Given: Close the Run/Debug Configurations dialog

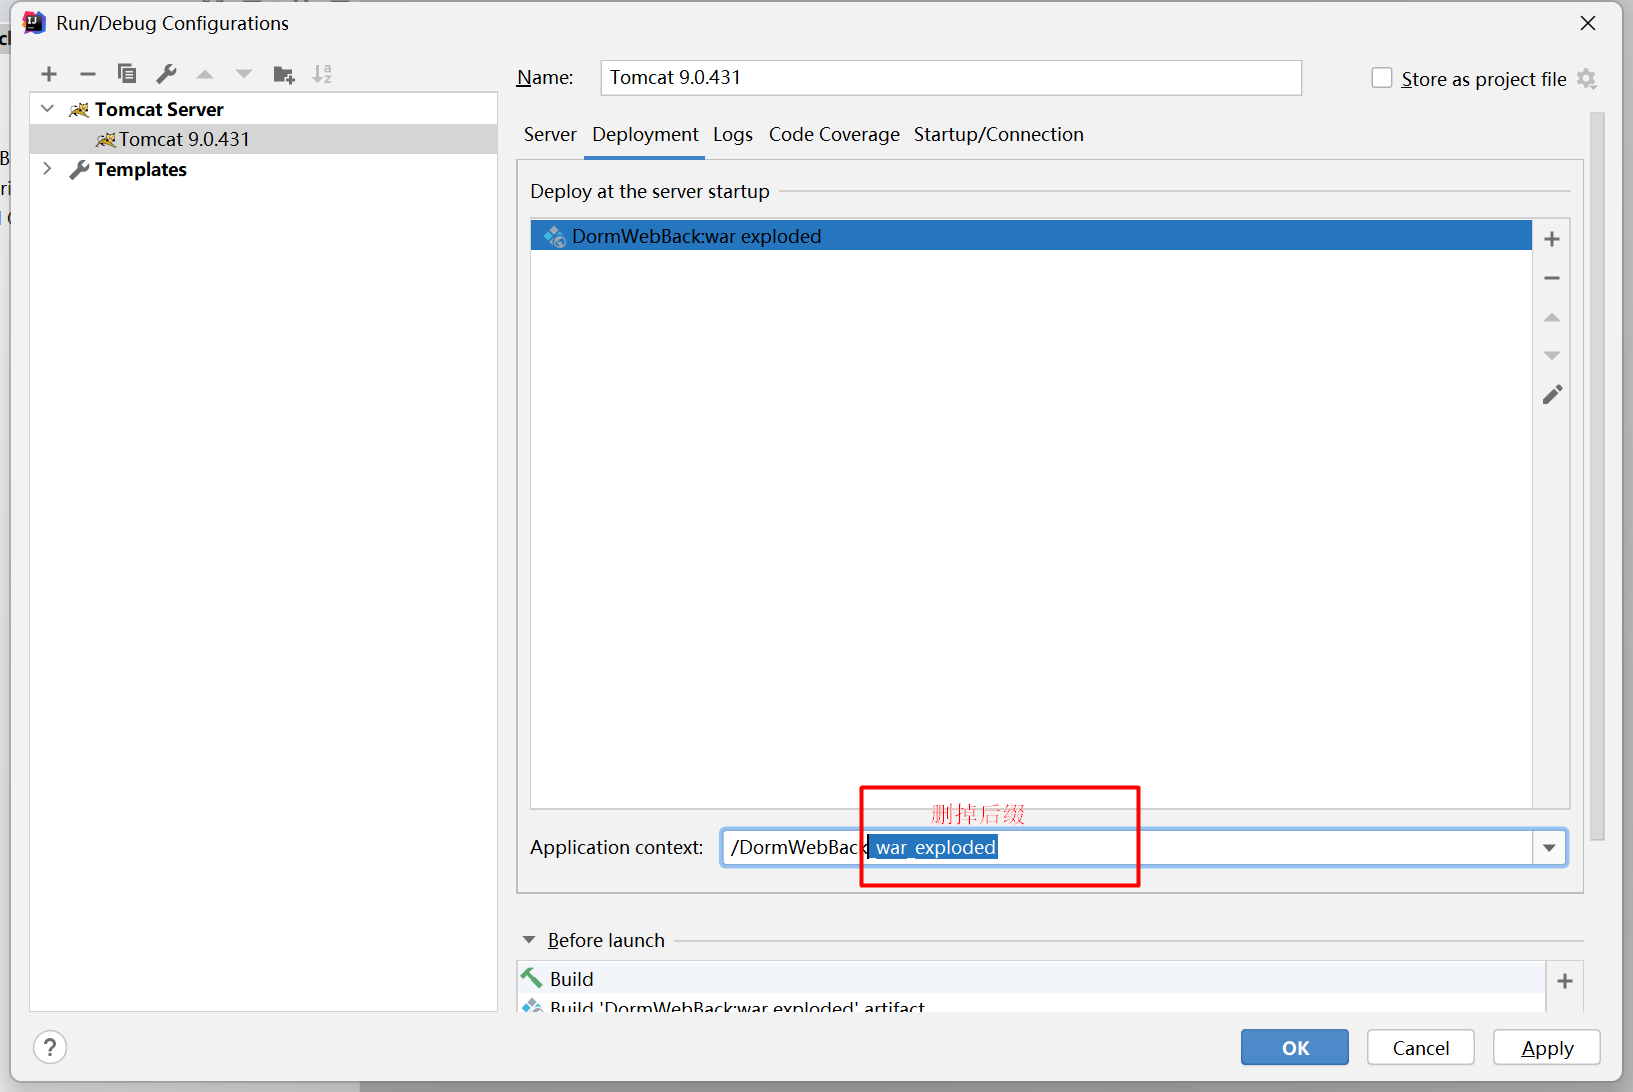Looking at the screenshot, I should [1588, 23].
